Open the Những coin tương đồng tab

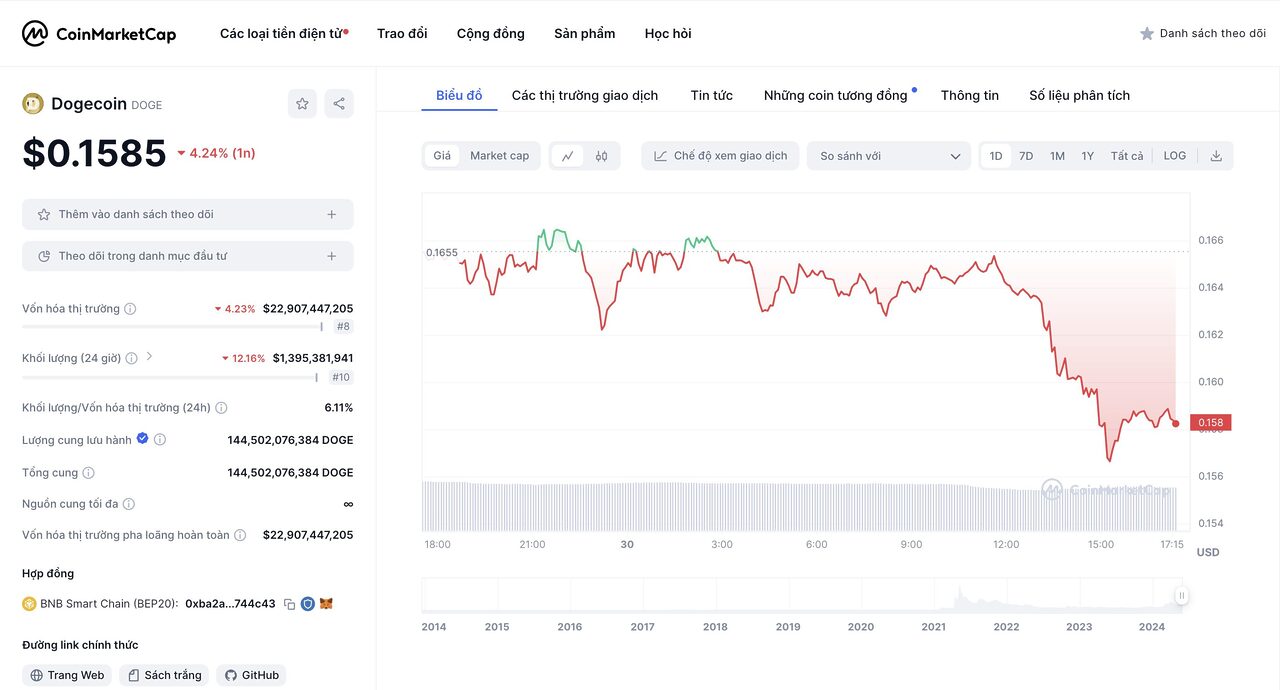(836, 96)
